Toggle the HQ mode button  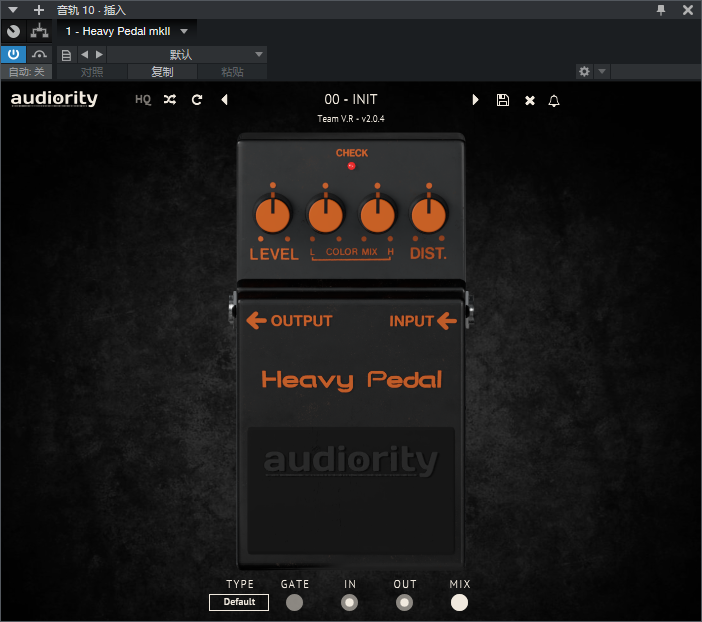click(143, 99)
